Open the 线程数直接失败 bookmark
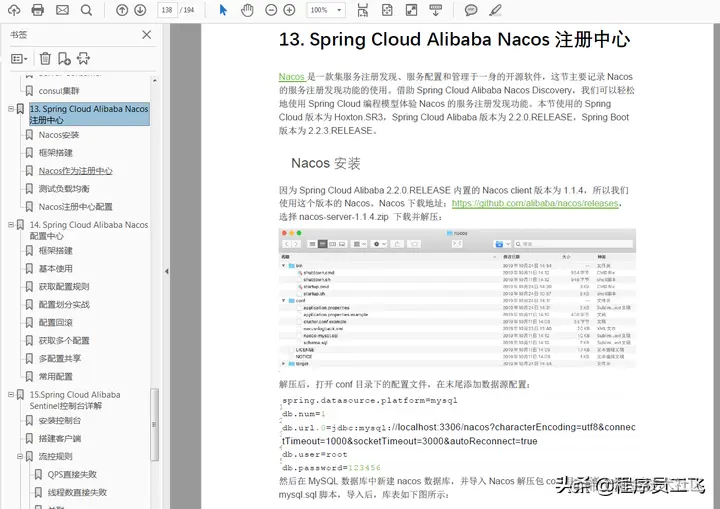This screenshot has height=509, width=720. [77, 492]
